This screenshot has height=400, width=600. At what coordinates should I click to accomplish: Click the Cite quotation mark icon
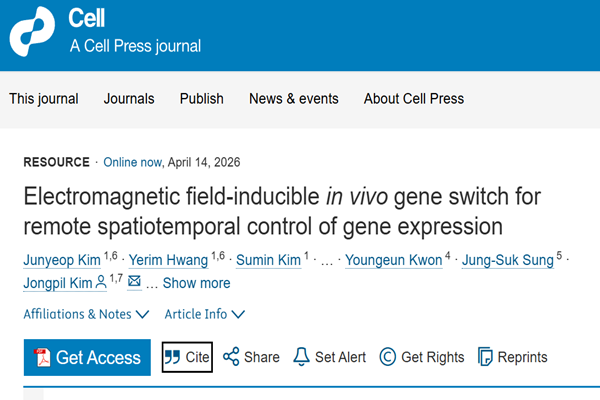pyautogui.click(x=171, y=358)
